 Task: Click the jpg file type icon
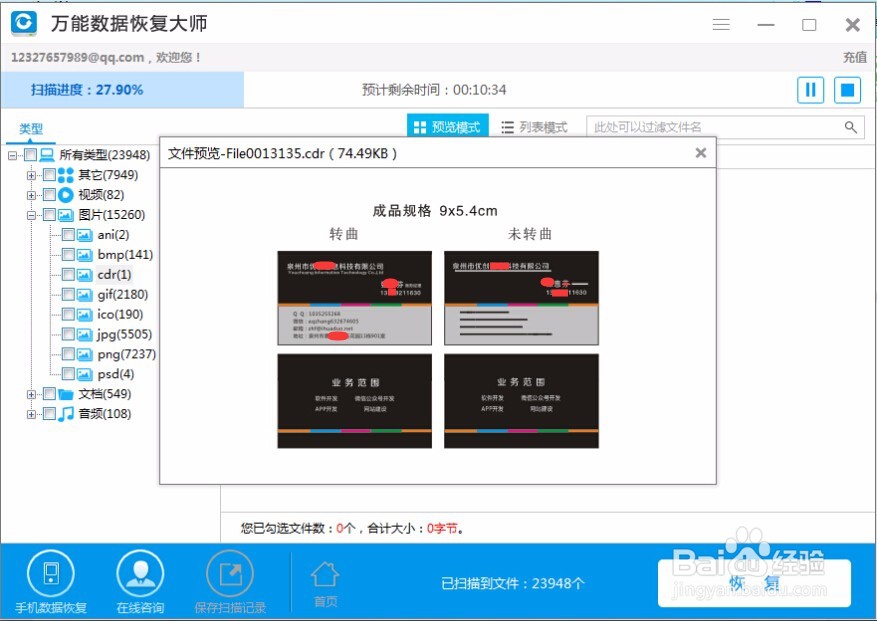pyautogui.click(x=84, y=335)
